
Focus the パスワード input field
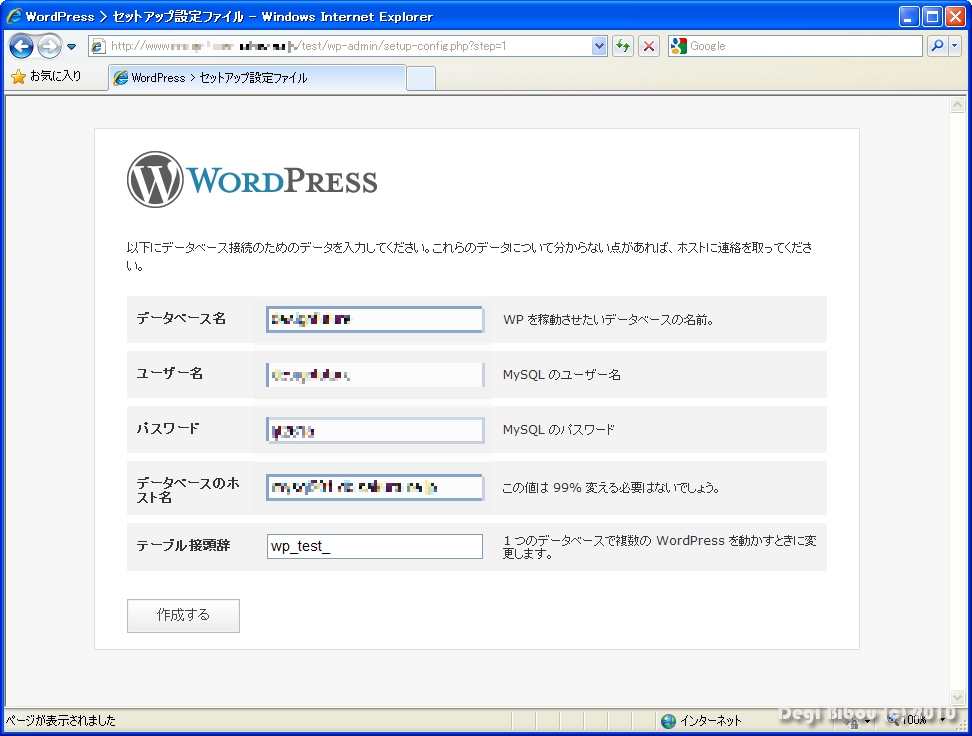(x=374, y=430)
